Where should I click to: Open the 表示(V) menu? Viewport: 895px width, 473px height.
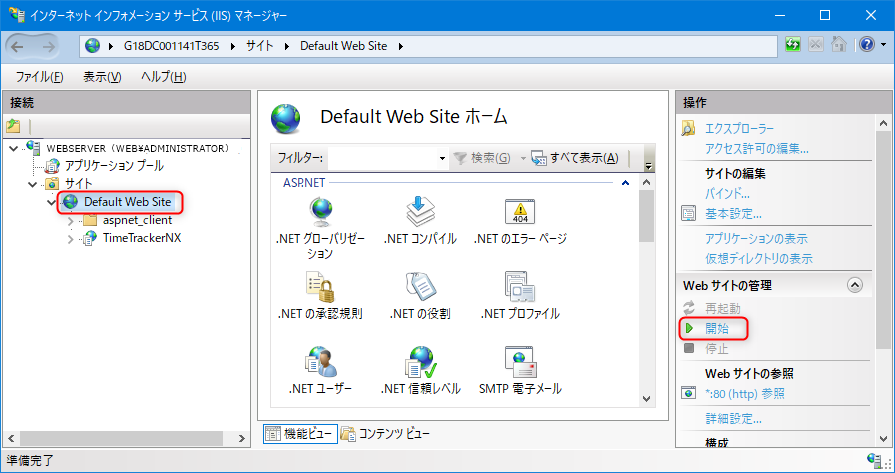coord(102,77)
